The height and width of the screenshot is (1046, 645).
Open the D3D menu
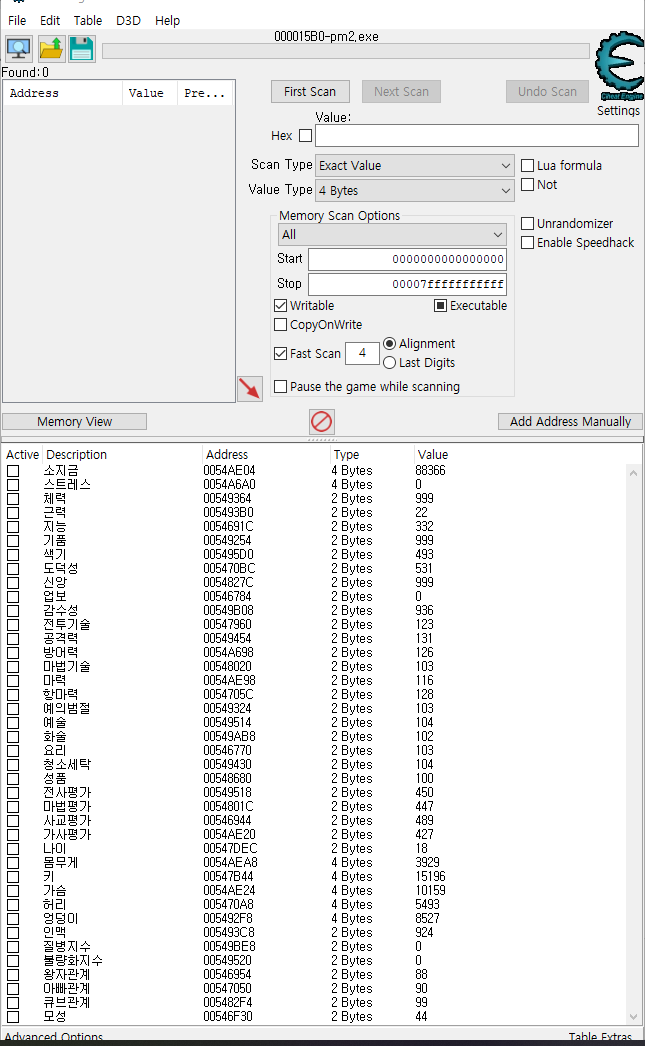[128, 21]
